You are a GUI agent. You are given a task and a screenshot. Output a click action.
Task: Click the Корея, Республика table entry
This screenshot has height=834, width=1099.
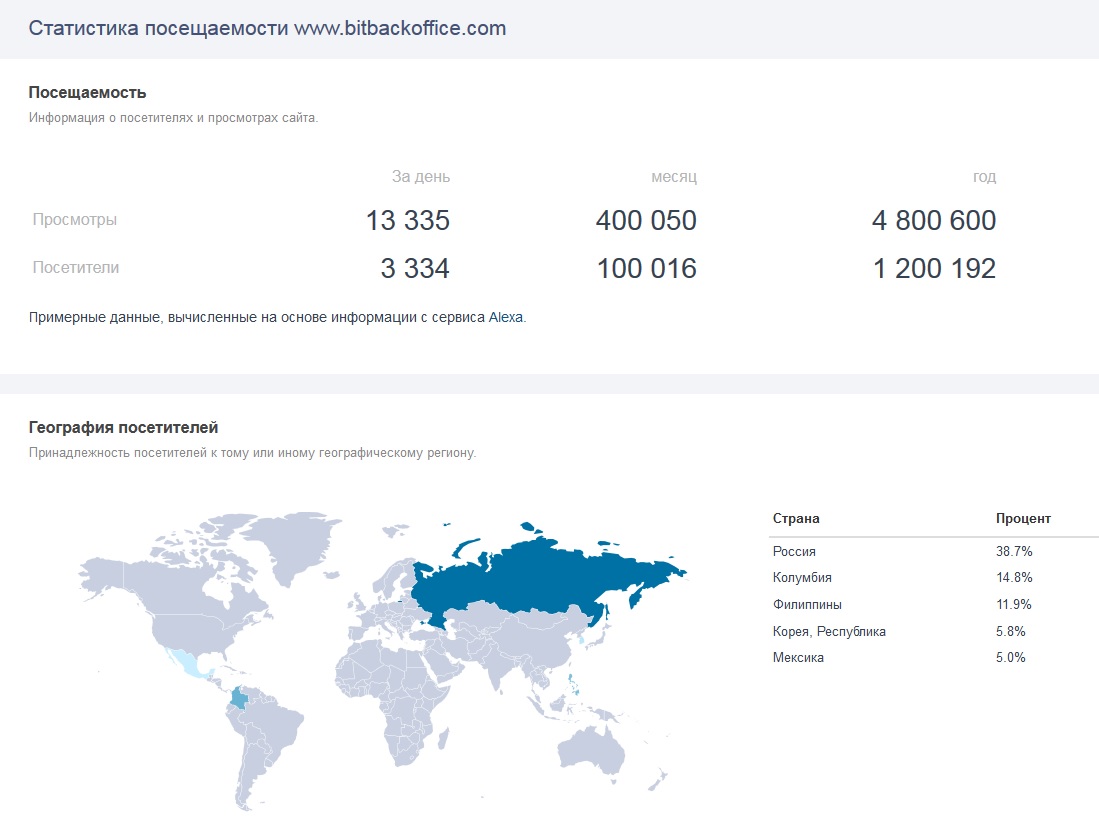click(x=829, y=632)
